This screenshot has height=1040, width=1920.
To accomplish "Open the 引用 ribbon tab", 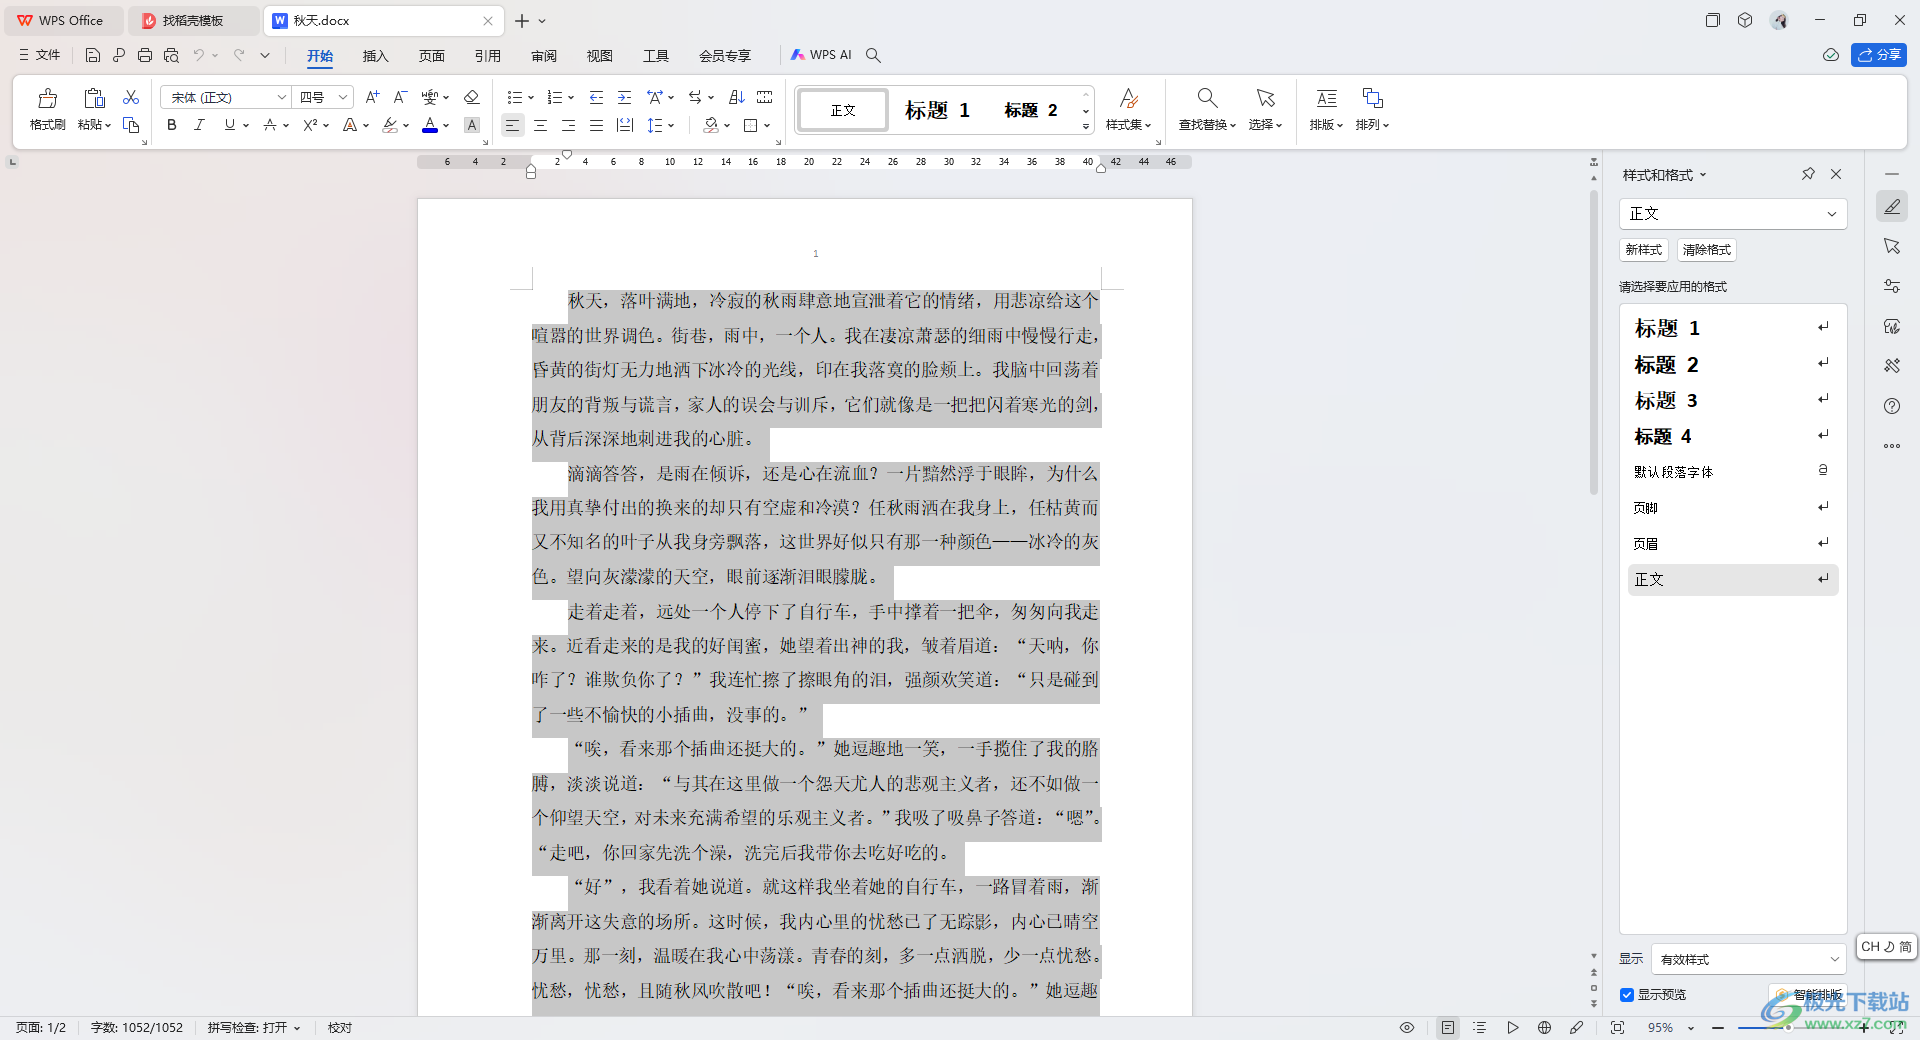I will [x=487, y=56].
